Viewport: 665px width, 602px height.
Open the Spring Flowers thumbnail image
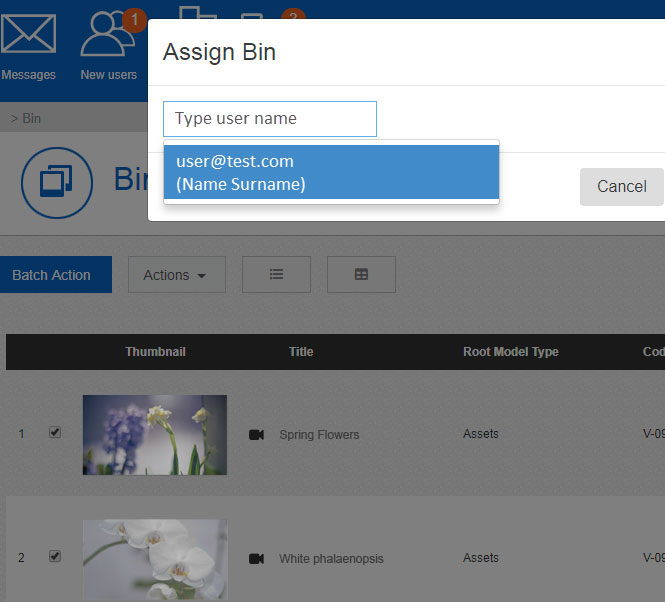(x=155, y=435)
